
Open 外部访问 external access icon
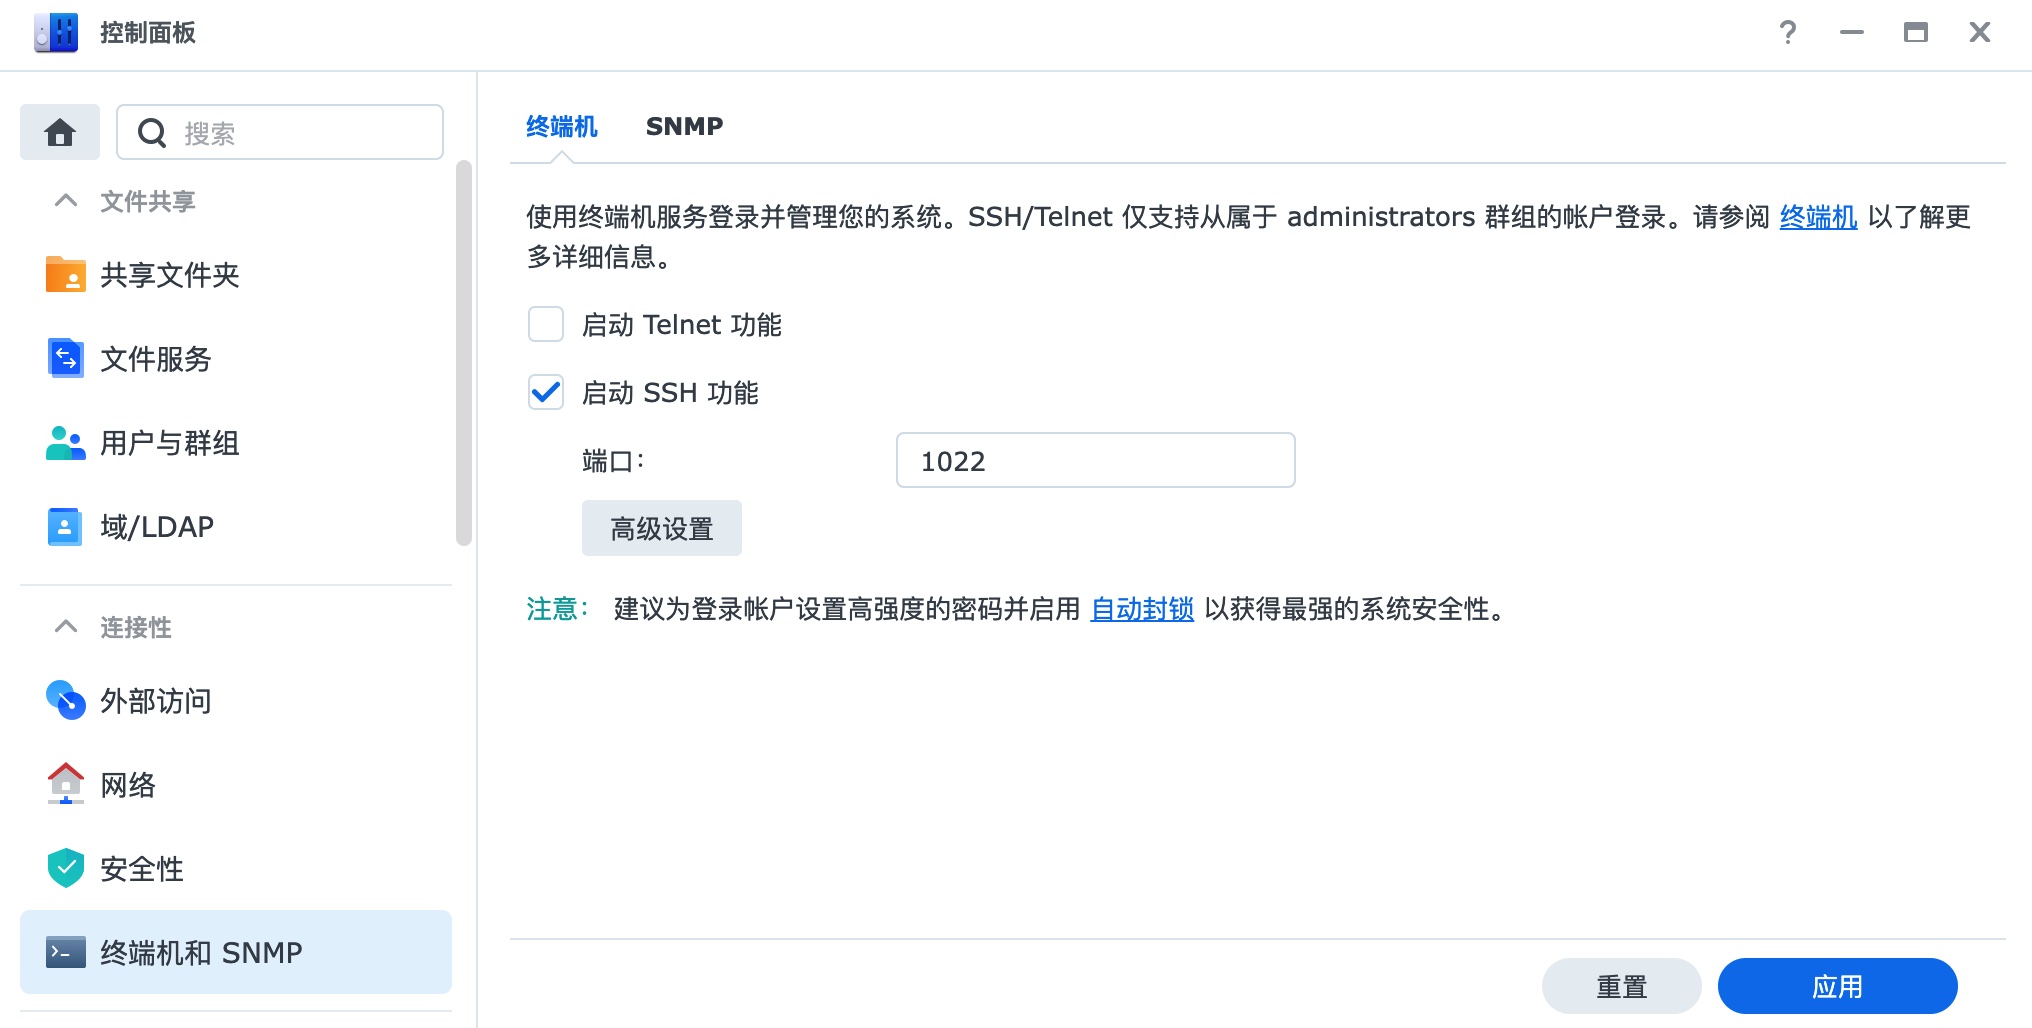pos(66,701)
